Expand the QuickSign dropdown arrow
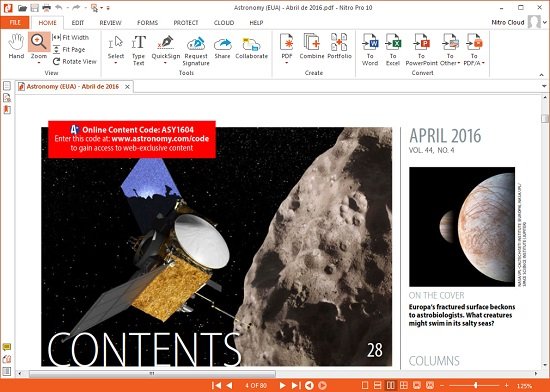The image size is (550, 392). [166, 63]
